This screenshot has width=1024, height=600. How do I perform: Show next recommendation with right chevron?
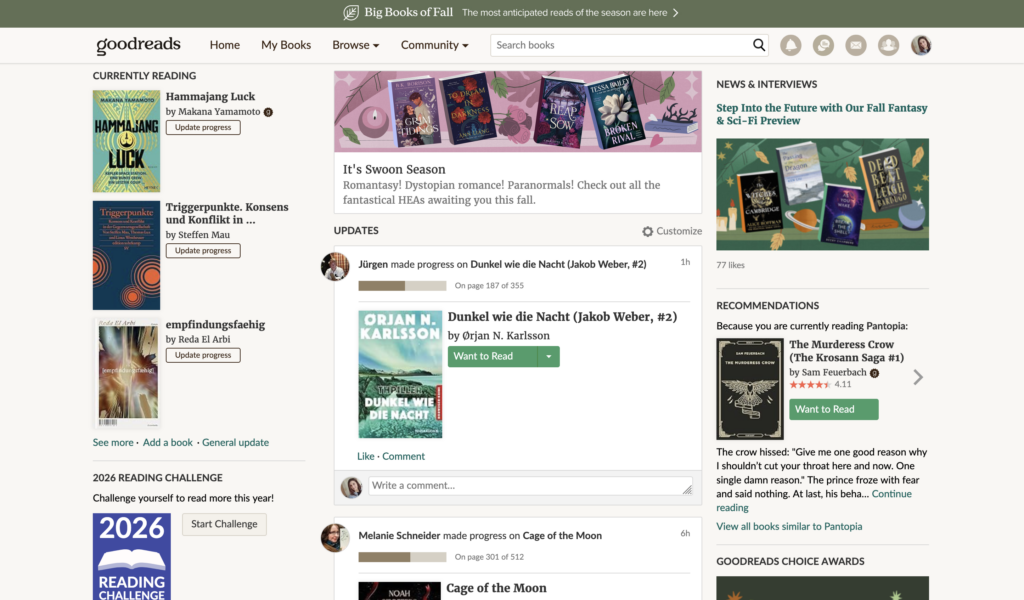pyautogui.click(x=918, y=377)
